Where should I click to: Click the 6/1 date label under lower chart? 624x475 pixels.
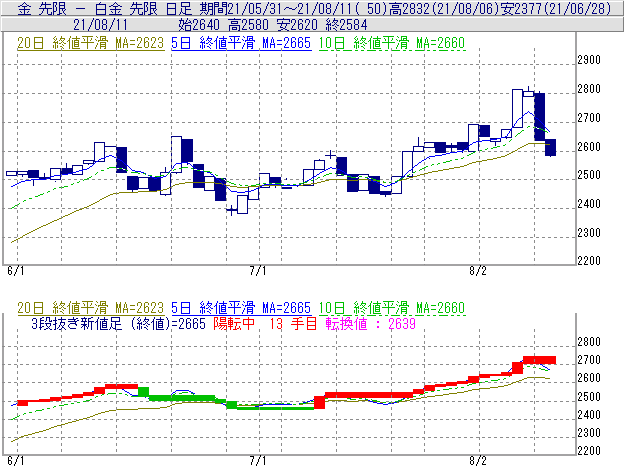pyautogui.click(x=16, y=461)
